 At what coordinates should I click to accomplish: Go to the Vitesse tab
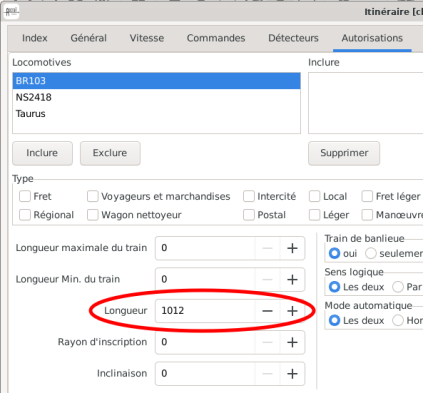point(147,38)
